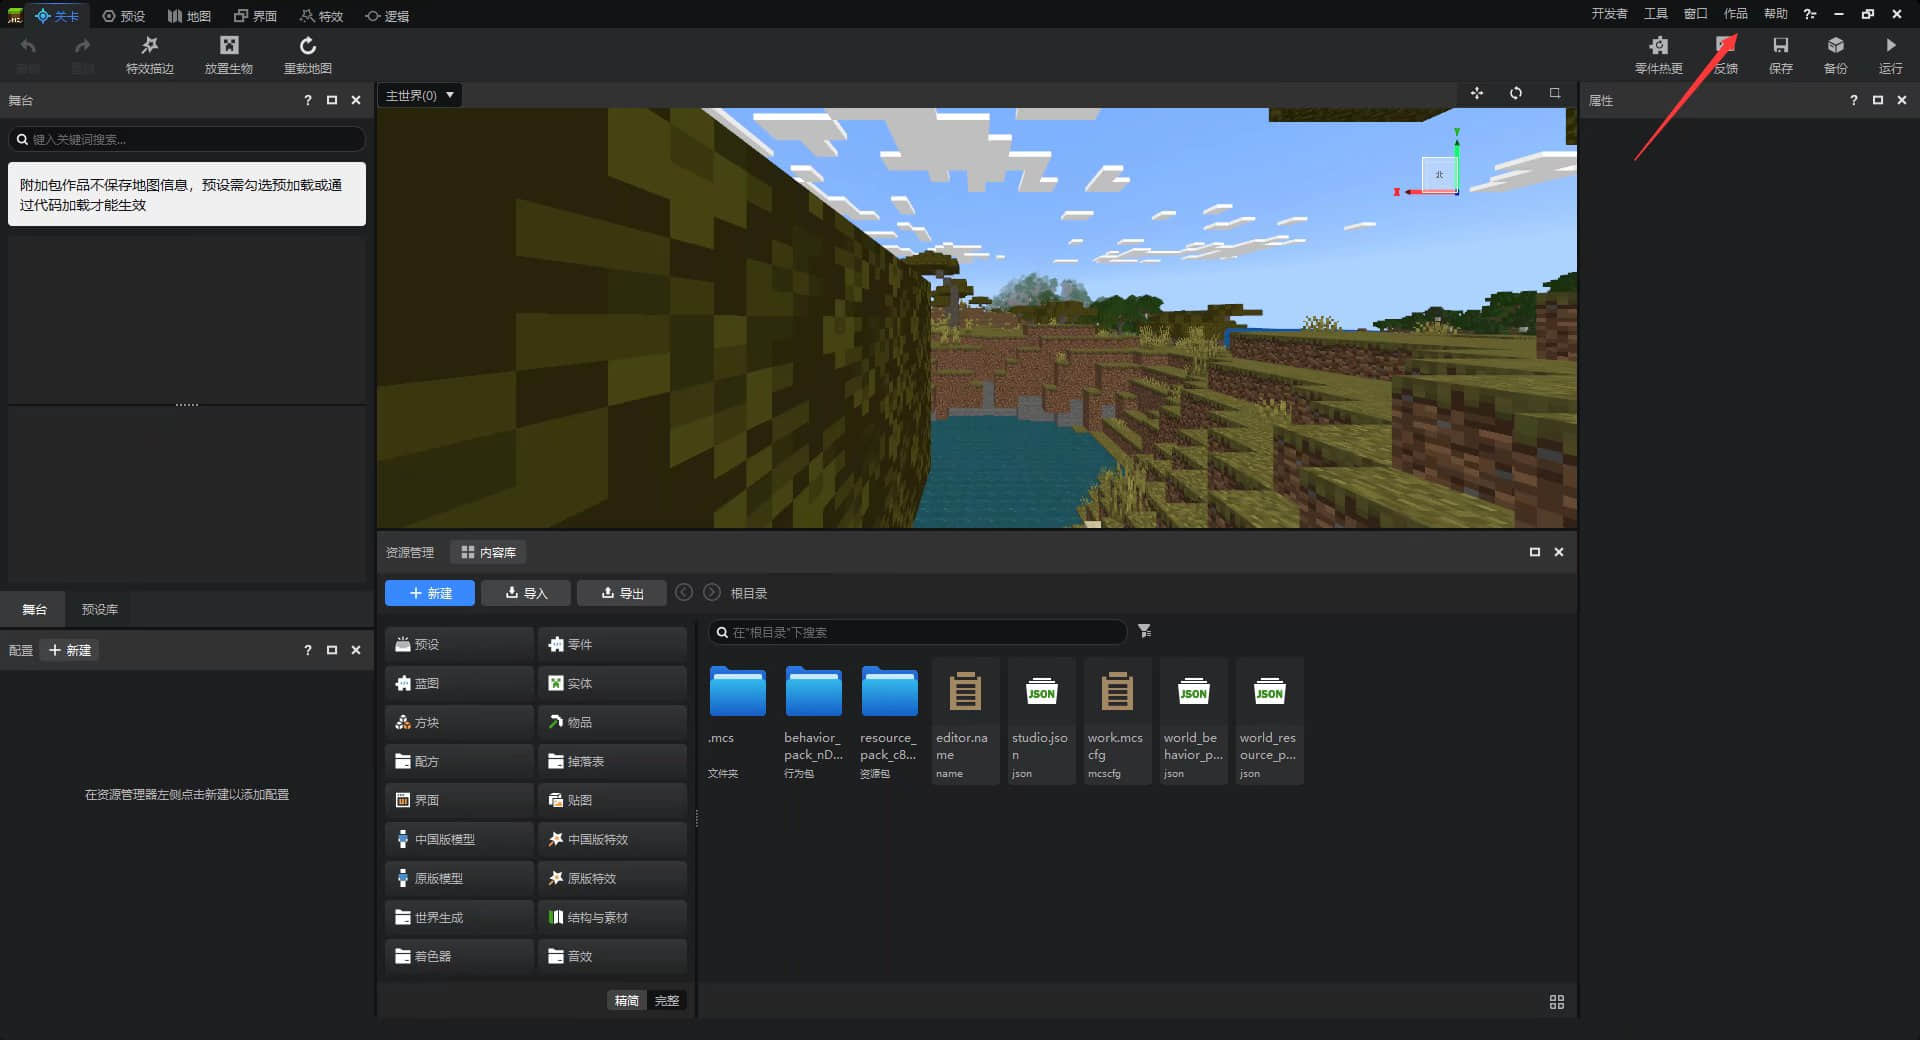Open the 帮助 help menu

[x=1776, y=14]
